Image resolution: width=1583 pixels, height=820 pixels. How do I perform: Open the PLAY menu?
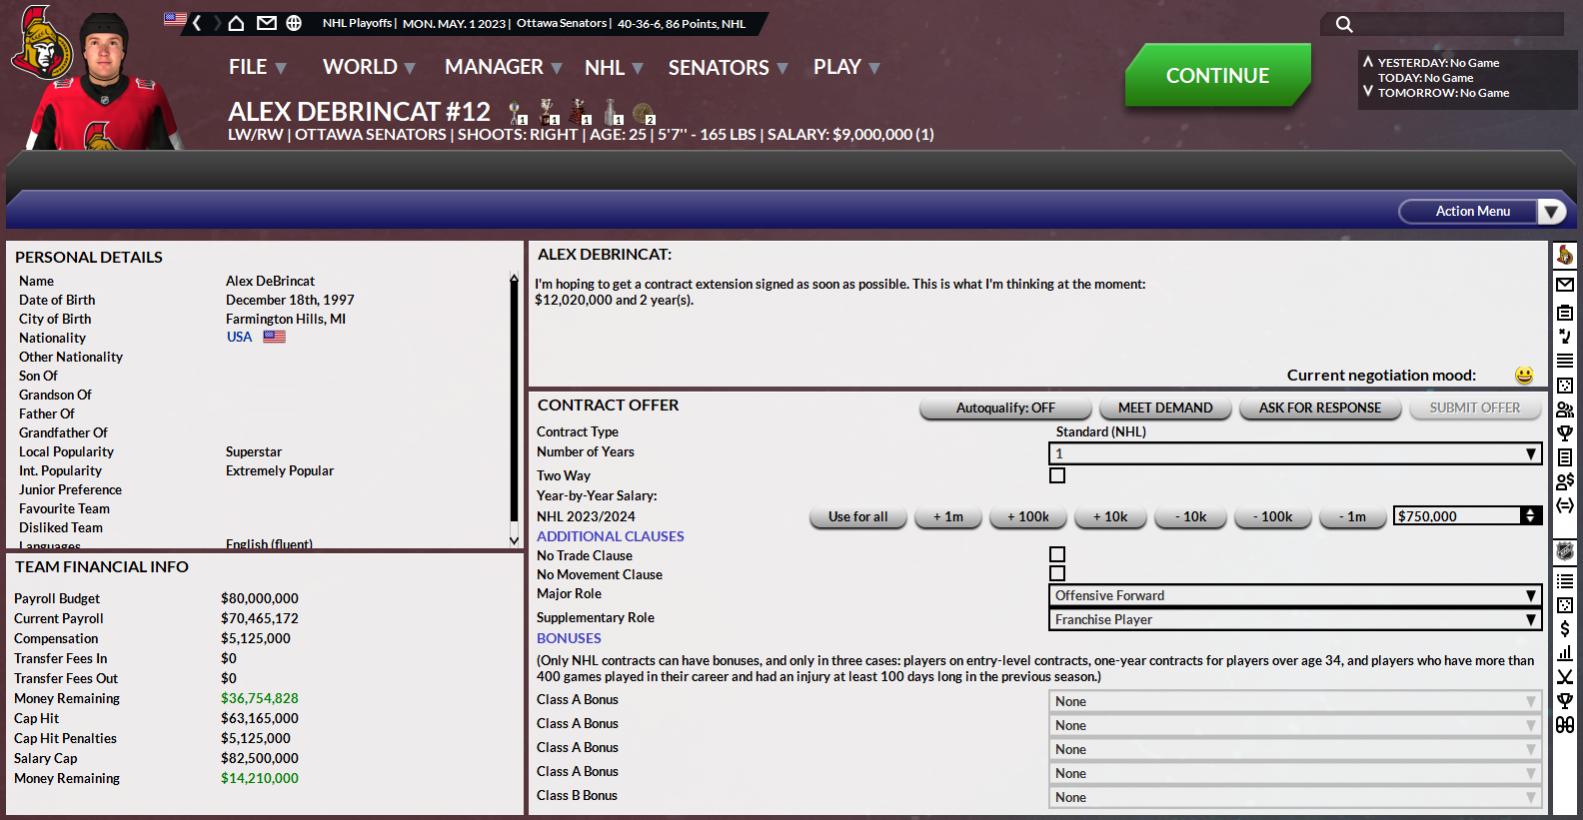[846, 67]
